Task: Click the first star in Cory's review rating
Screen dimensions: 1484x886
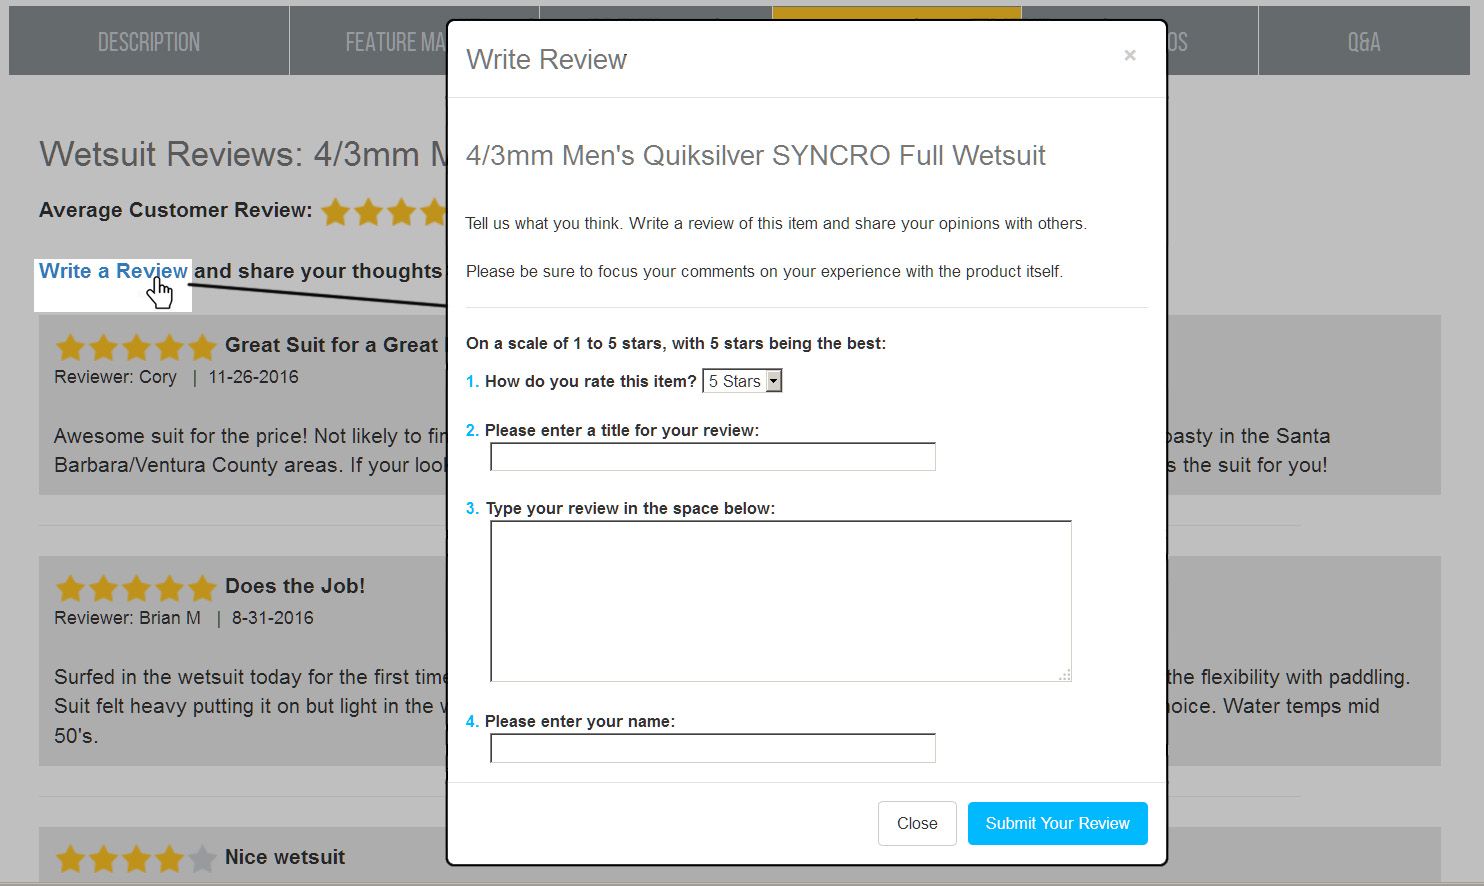Action: pos(70,347)
